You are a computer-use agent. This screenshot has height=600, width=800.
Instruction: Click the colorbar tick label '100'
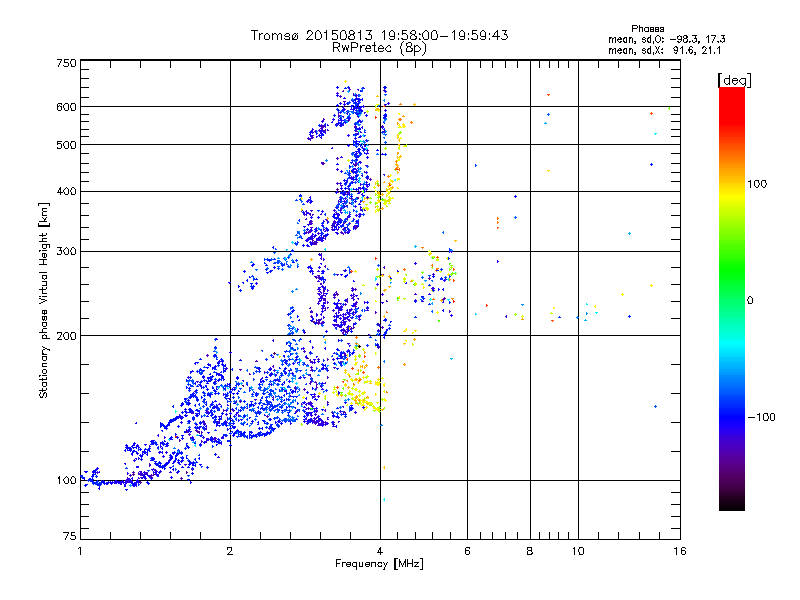point(757,184)
